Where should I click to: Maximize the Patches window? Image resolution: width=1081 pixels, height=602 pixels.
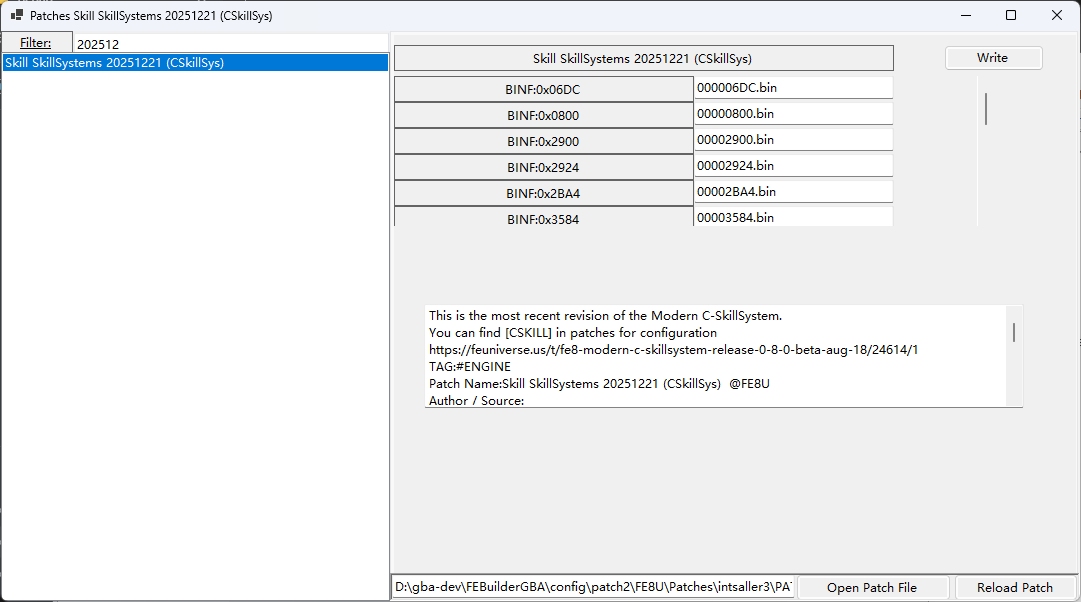click(x=1011, y=16)
